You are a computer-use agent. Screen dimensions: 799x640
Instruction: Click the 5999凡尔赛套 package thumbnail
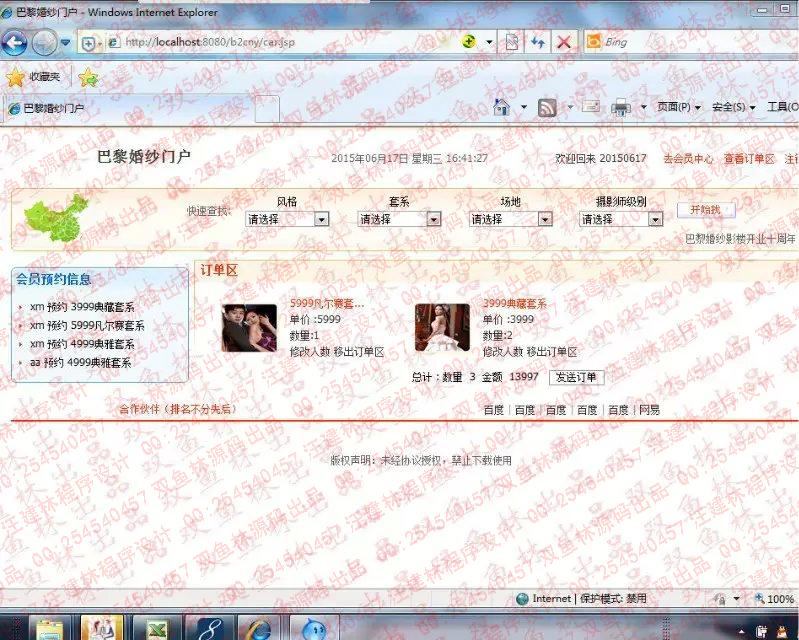pos(249,328)
